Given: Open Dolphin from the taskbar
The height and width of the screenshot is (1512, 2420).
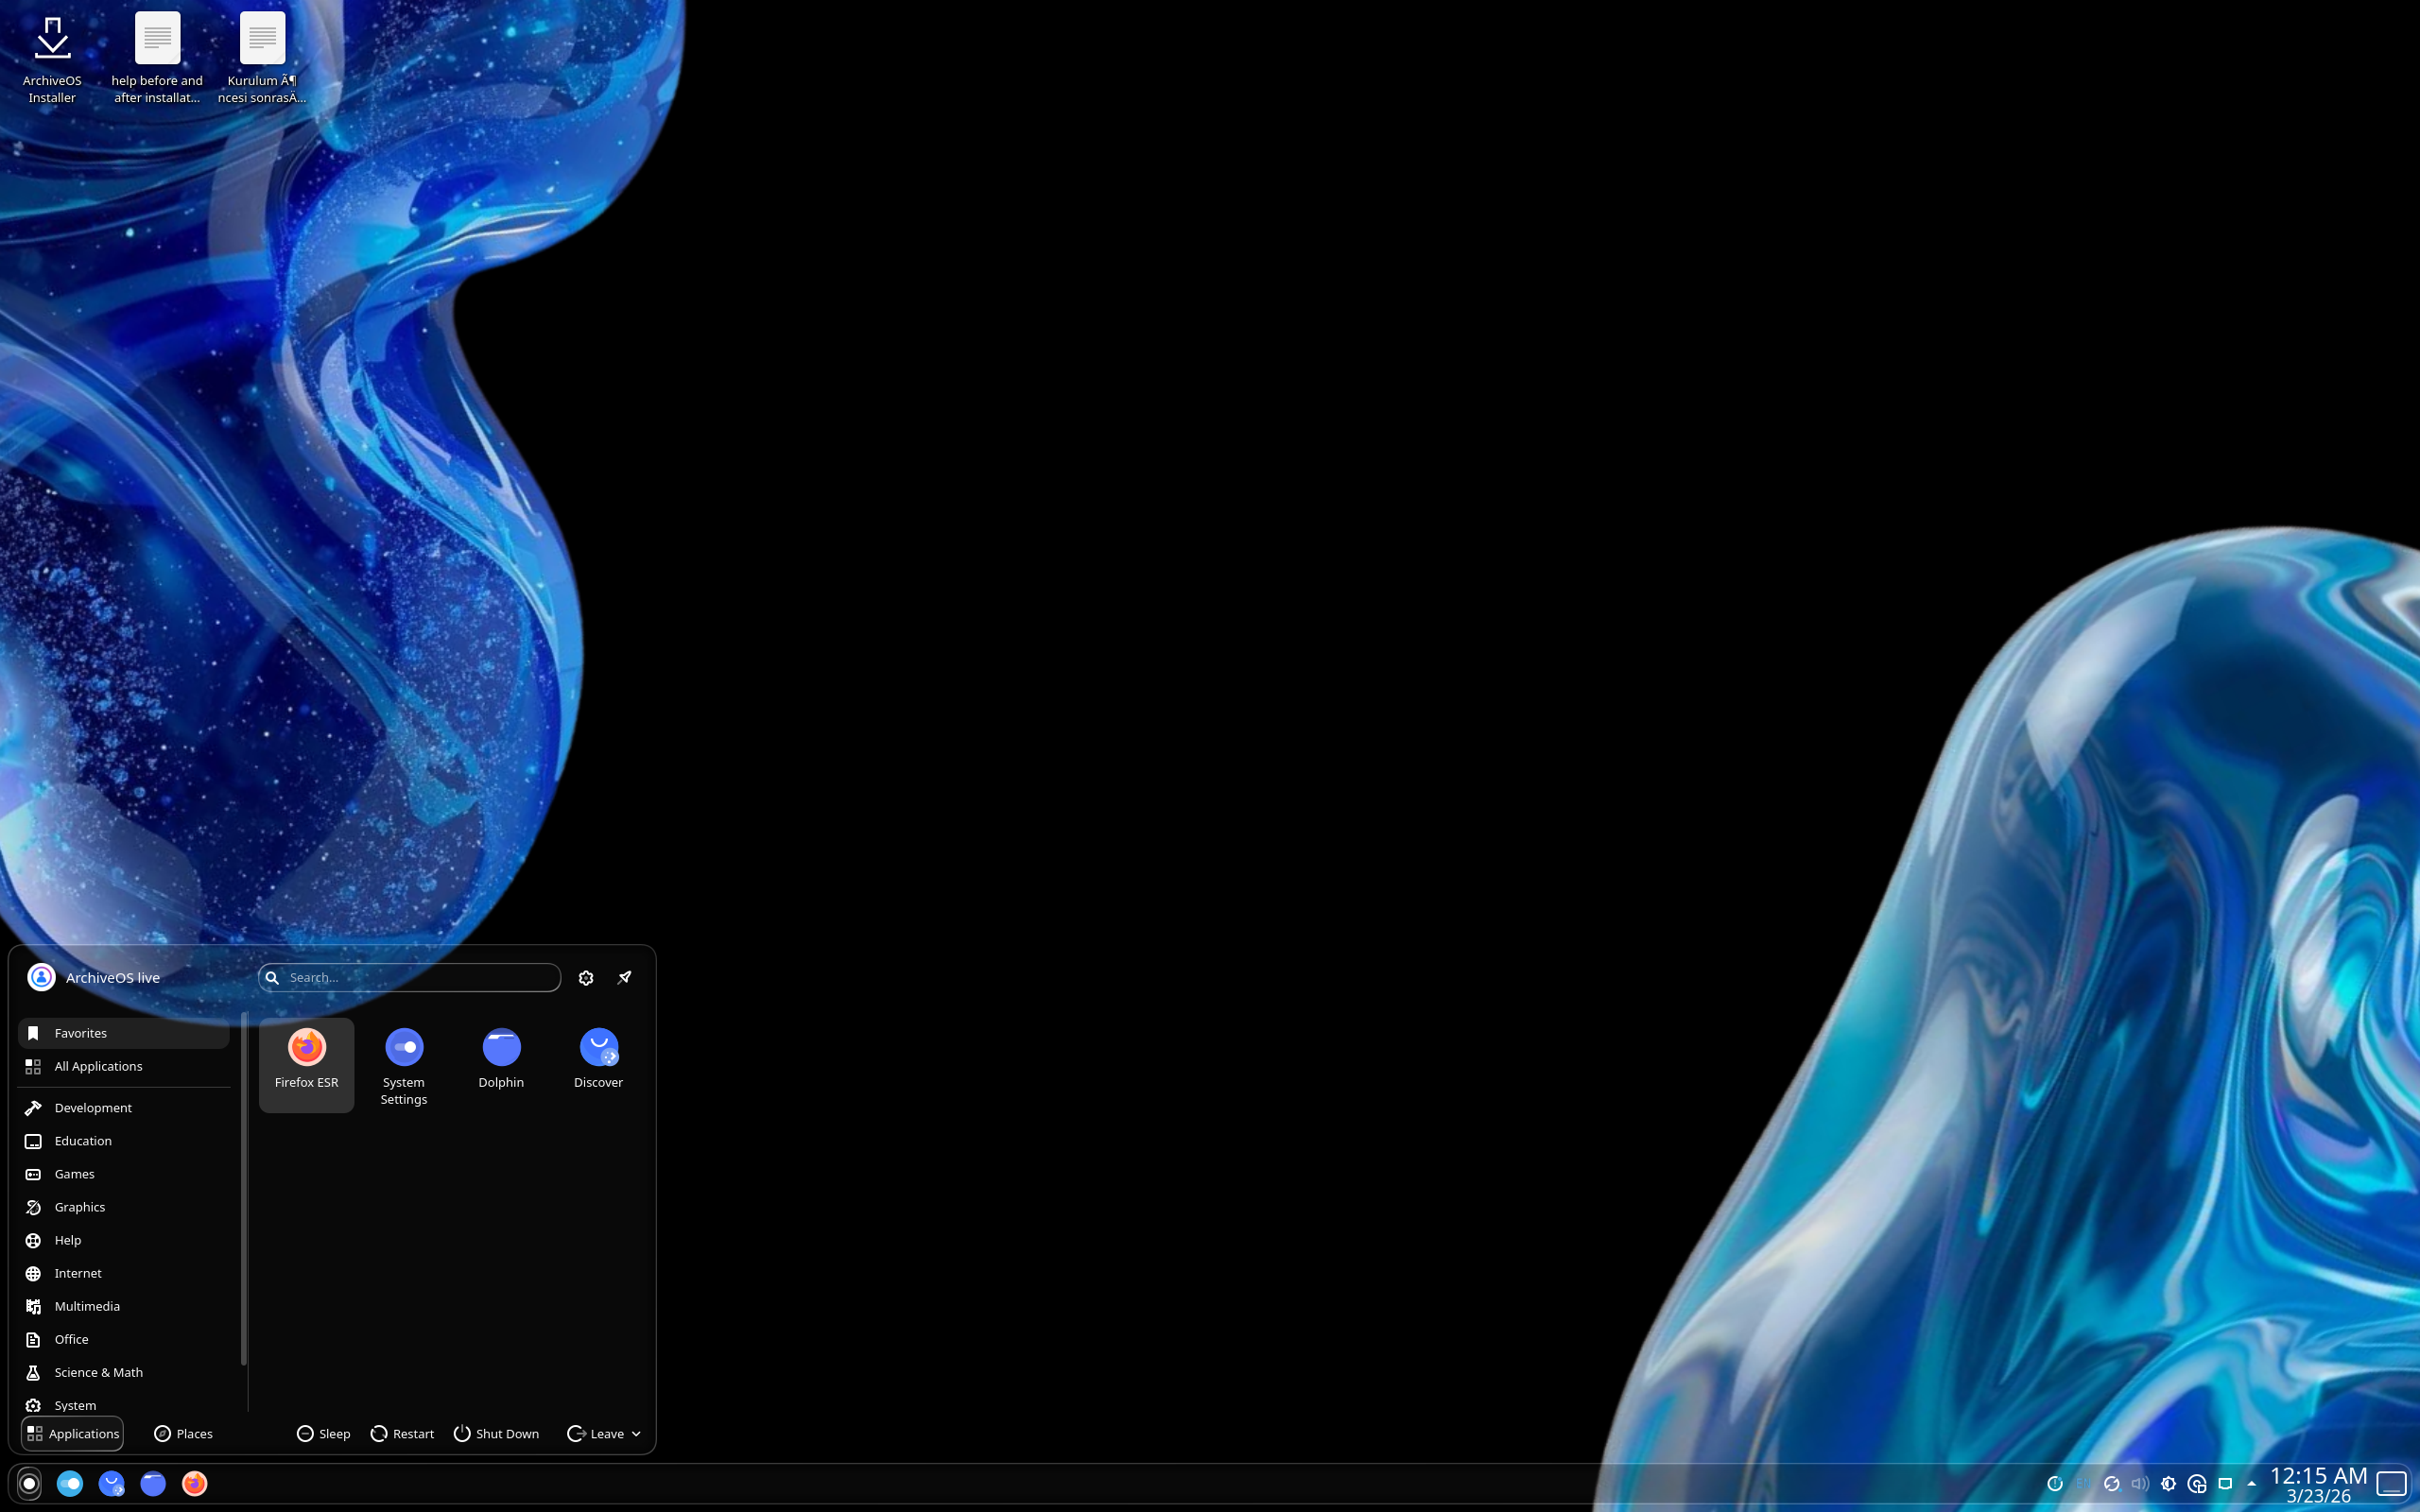Looking at the screenshot, I should pos(153,1483).
